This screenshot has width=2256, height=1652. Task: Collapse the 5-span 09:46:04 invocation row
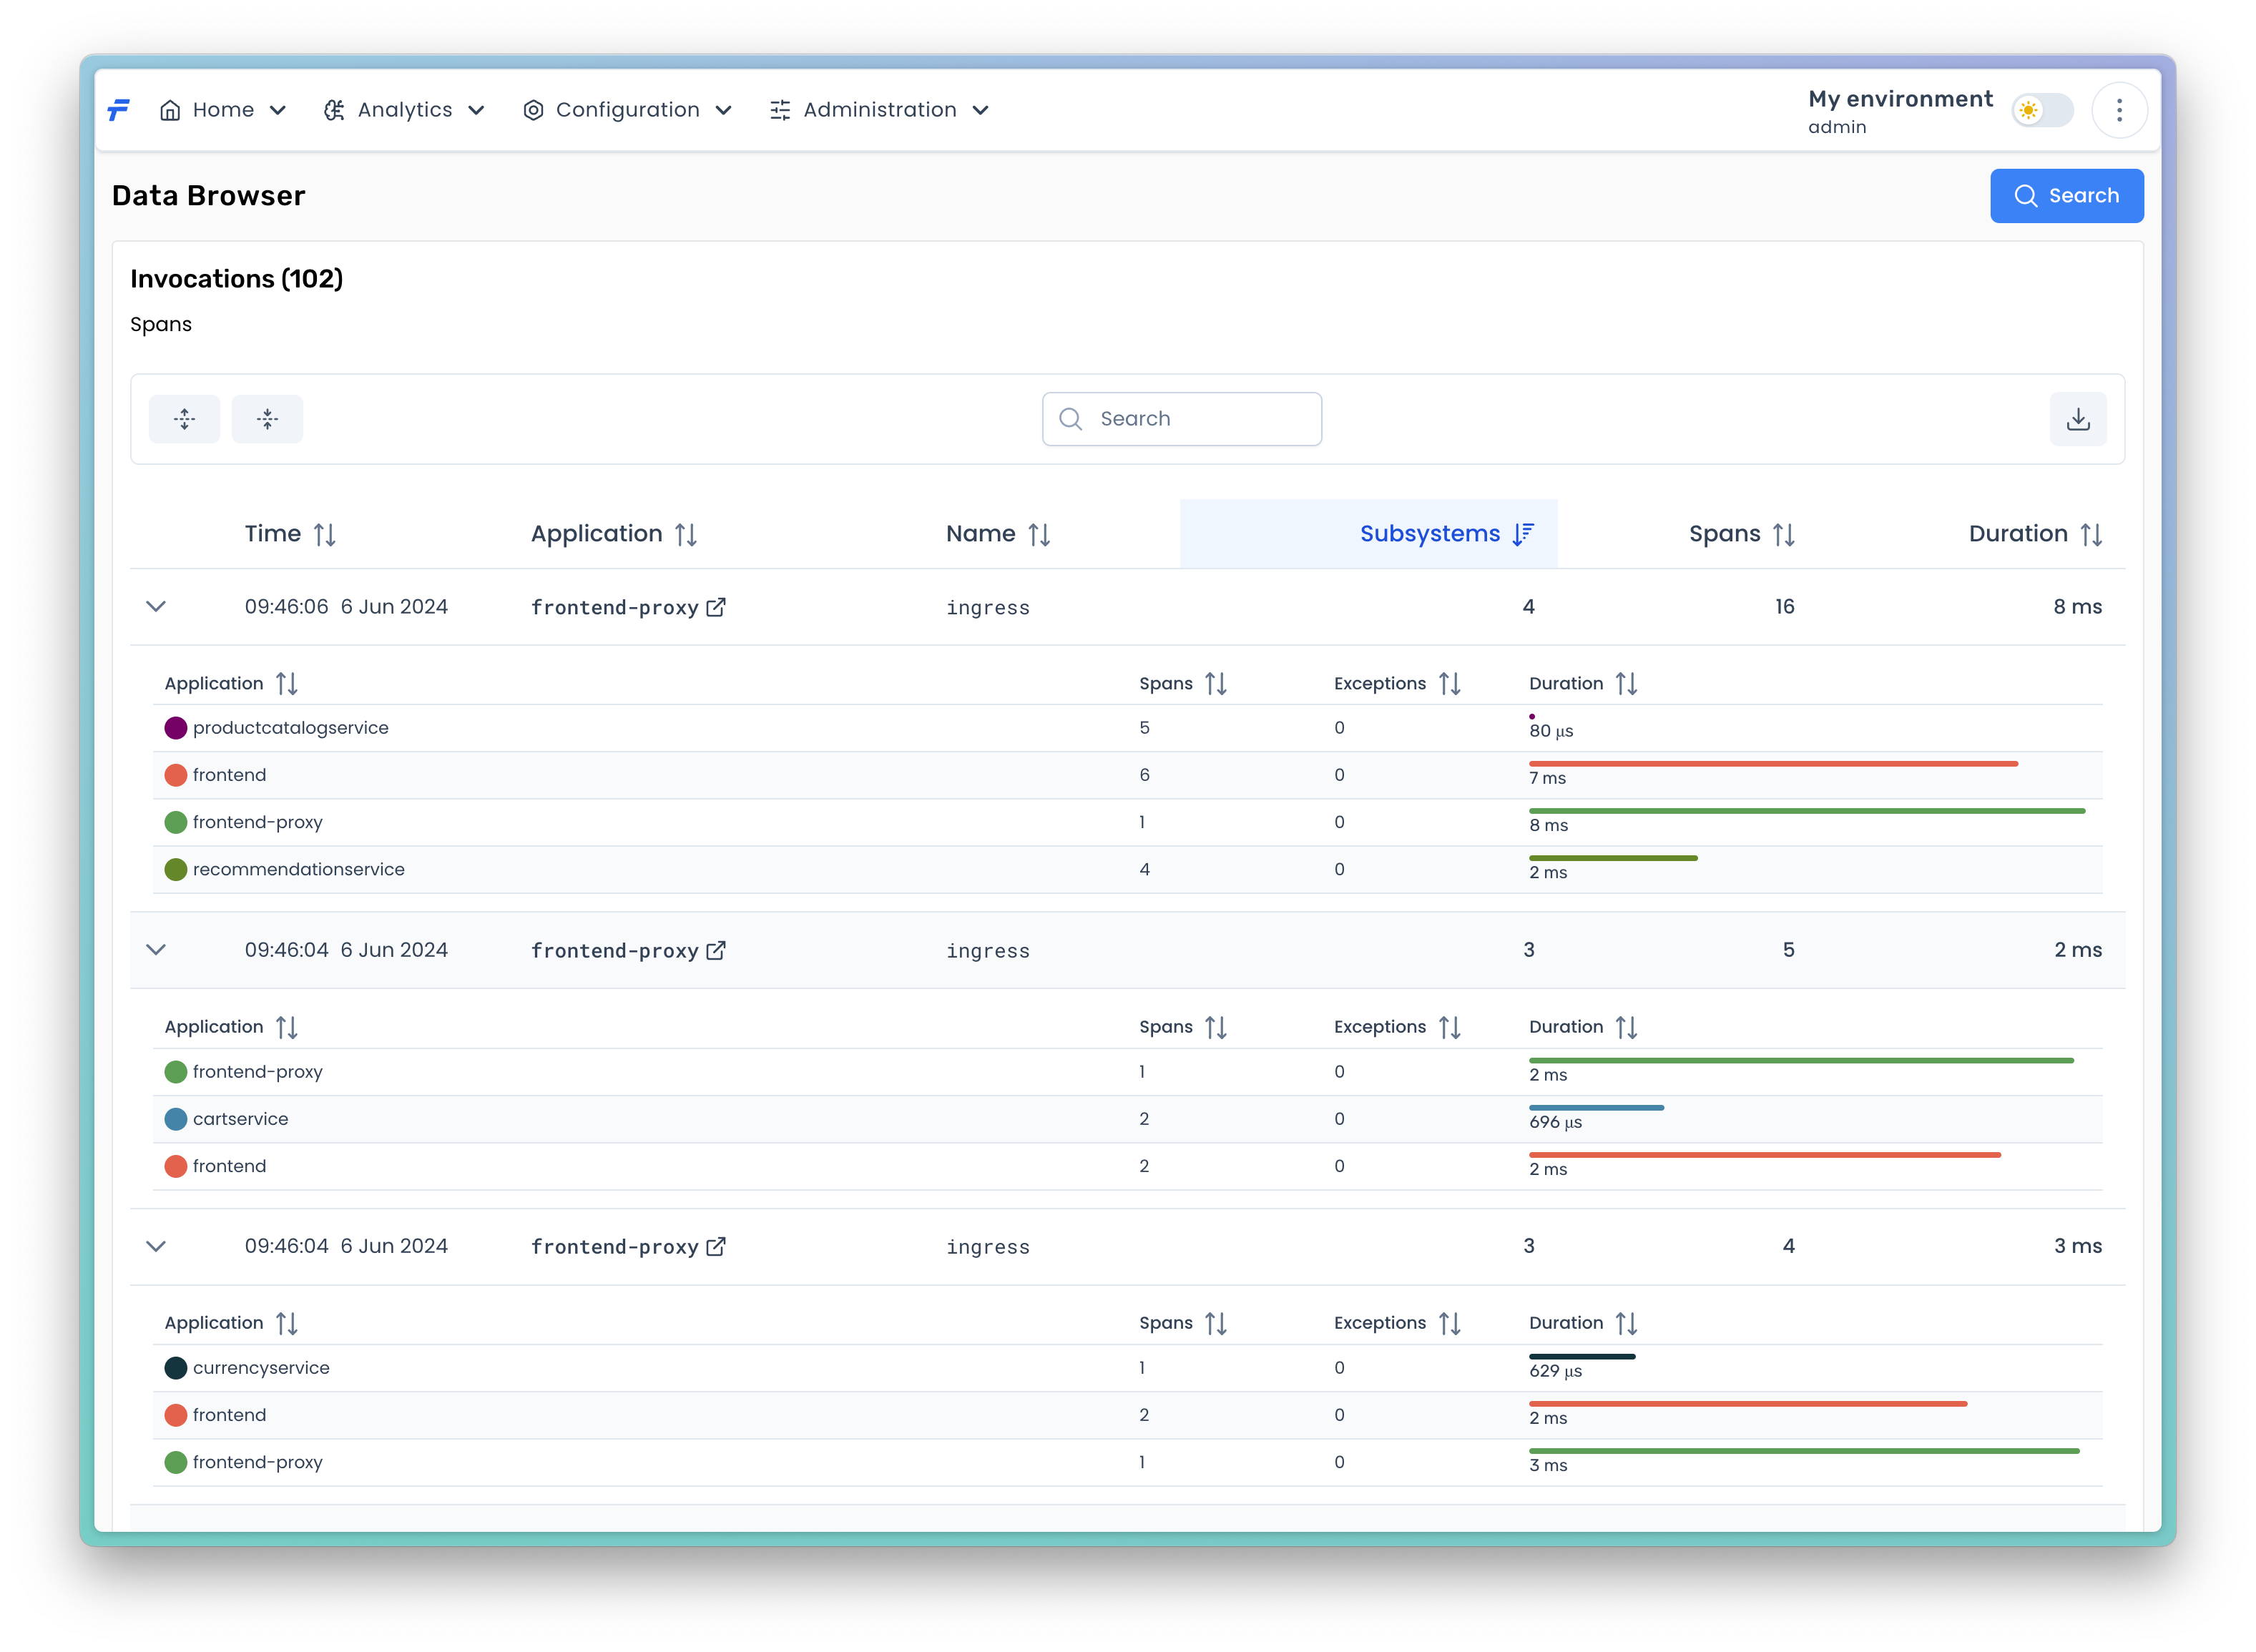tap(156, 950)
